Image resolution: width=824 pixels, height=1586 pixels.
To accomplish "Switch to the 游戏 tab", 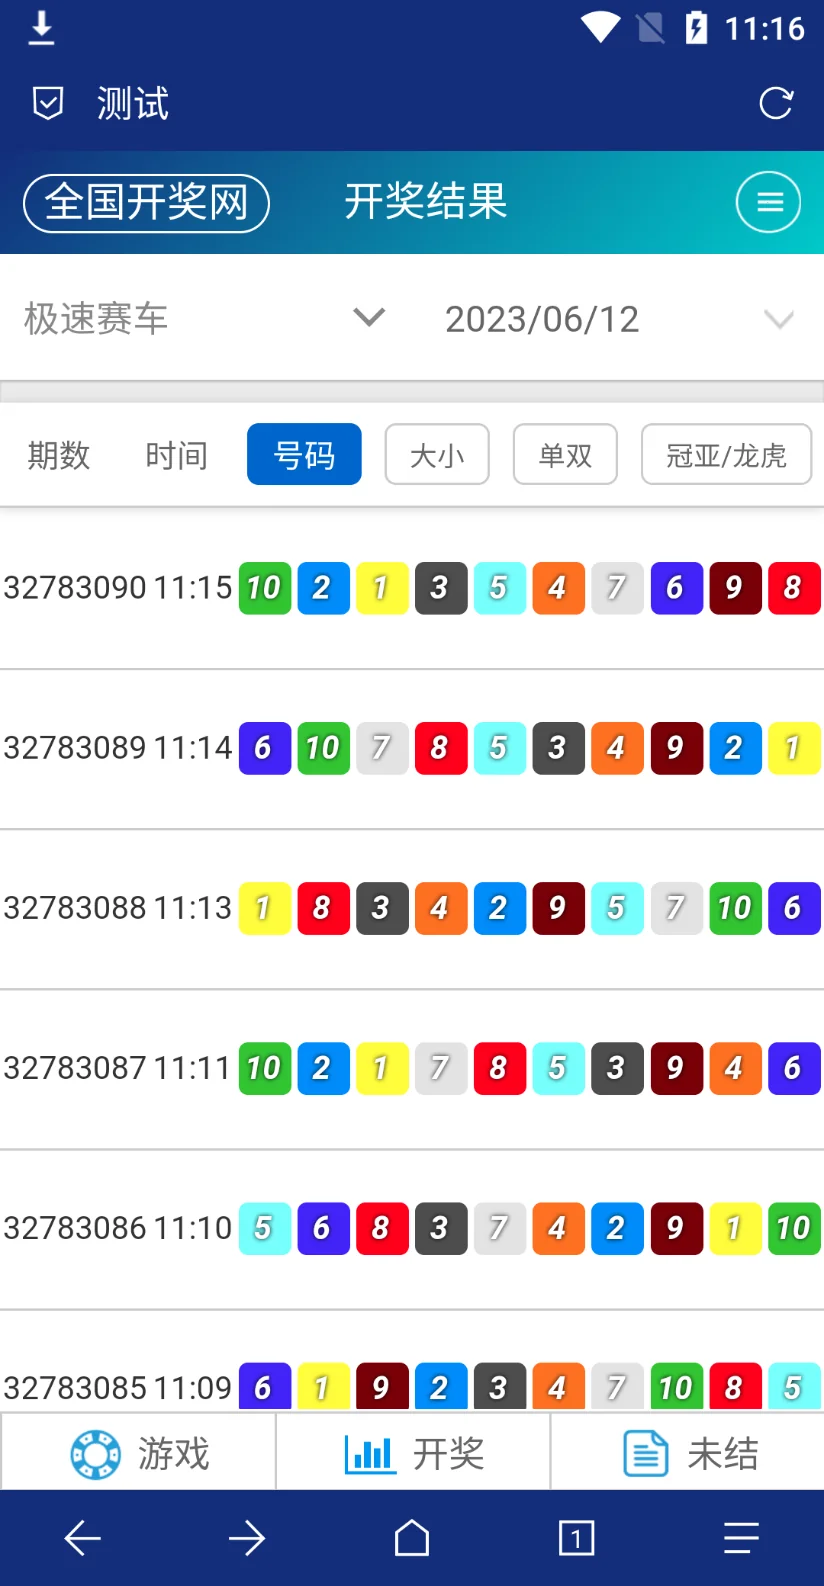I will (x=139, y=1453).
